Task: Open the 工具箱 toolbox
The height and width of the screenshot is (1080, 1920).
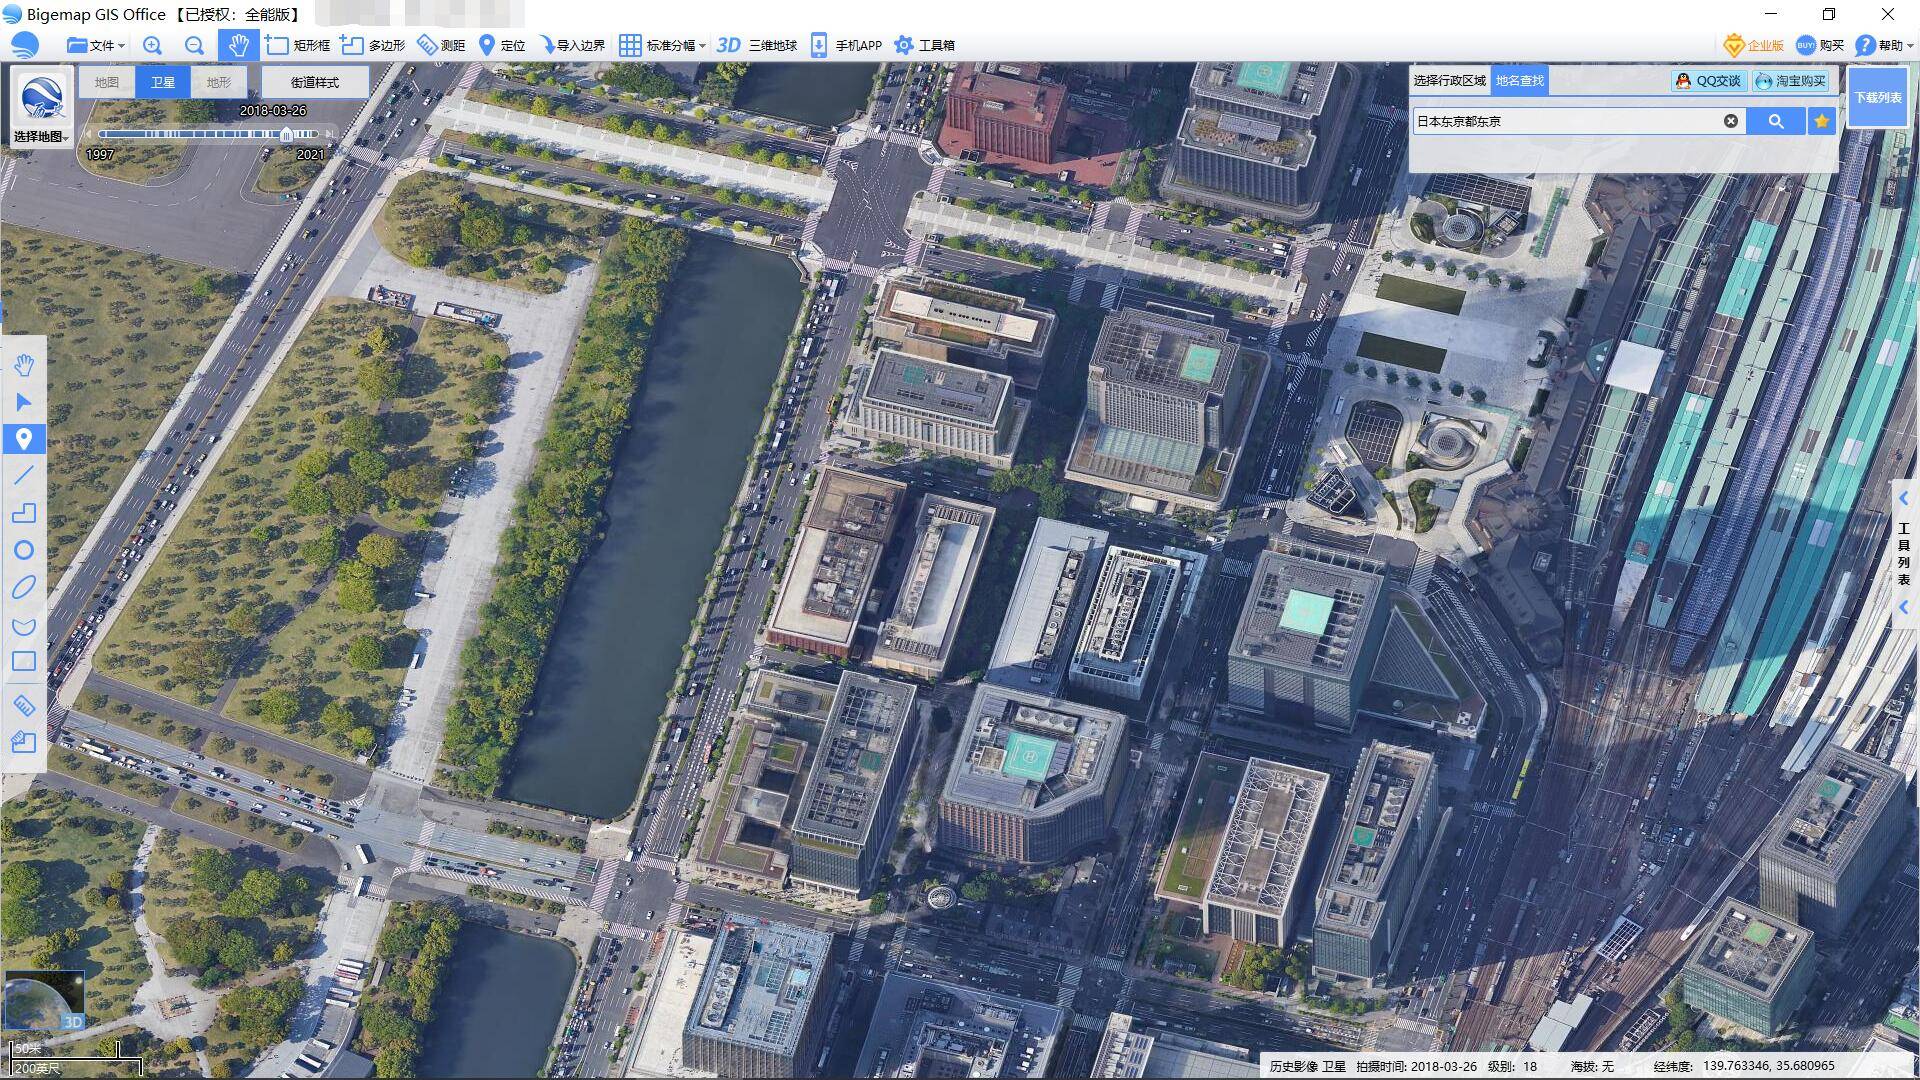Action: tap(924, 45)
